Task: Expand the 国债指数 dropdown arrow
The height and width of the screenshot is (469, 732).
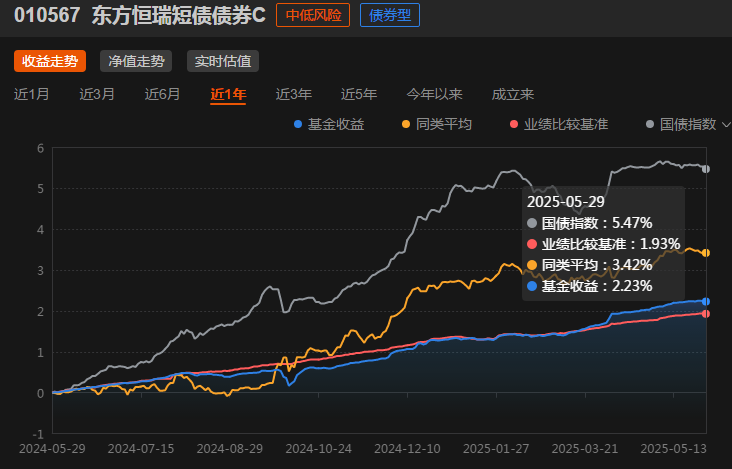Action: (x=726, y=125)
